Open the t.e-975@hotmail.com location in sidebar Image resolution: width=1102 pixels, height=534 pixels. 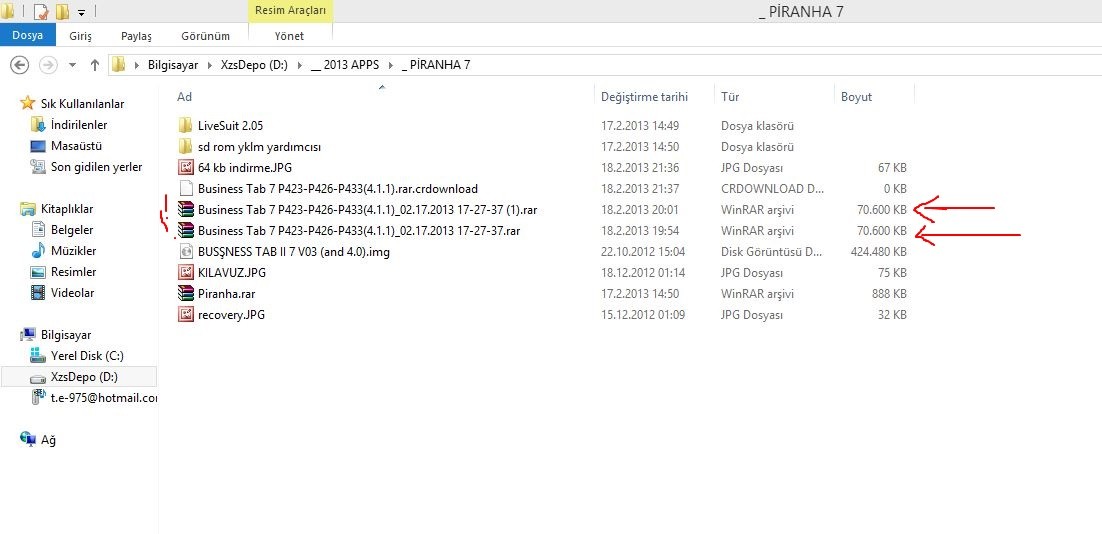(x=103, y=398)
